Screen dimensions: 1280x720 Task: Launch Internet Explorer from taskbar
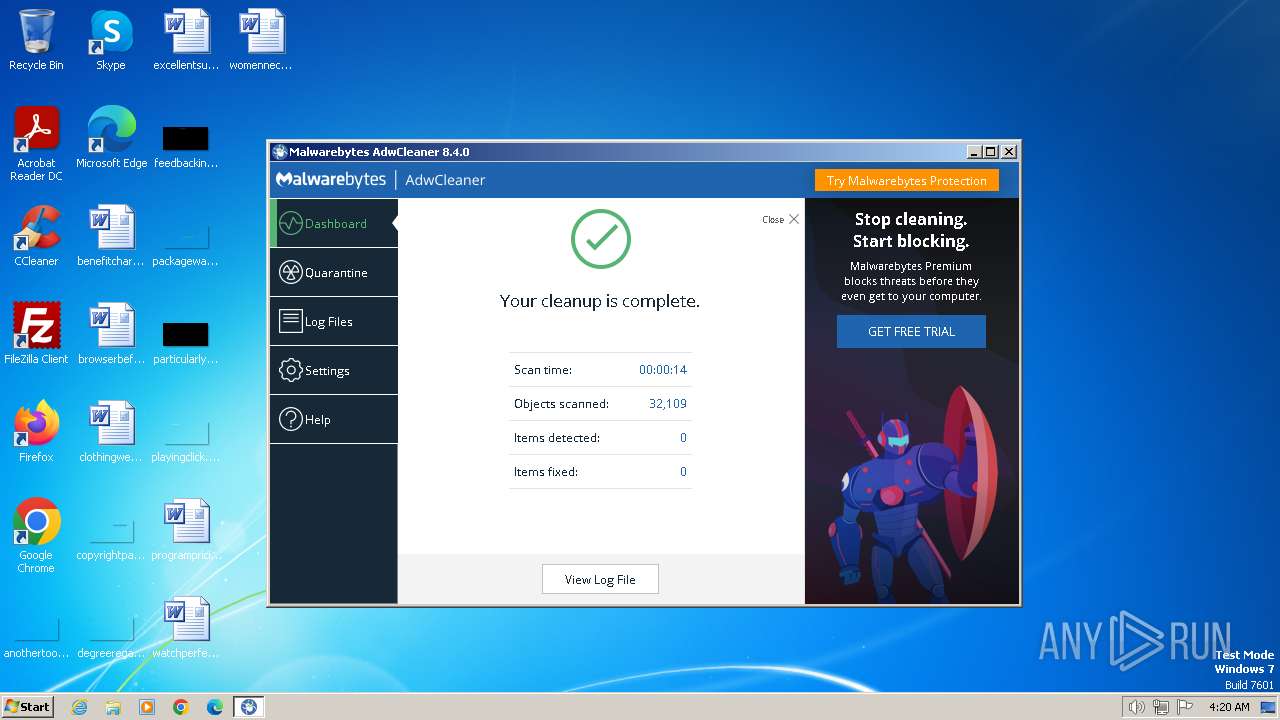[79, 707]
